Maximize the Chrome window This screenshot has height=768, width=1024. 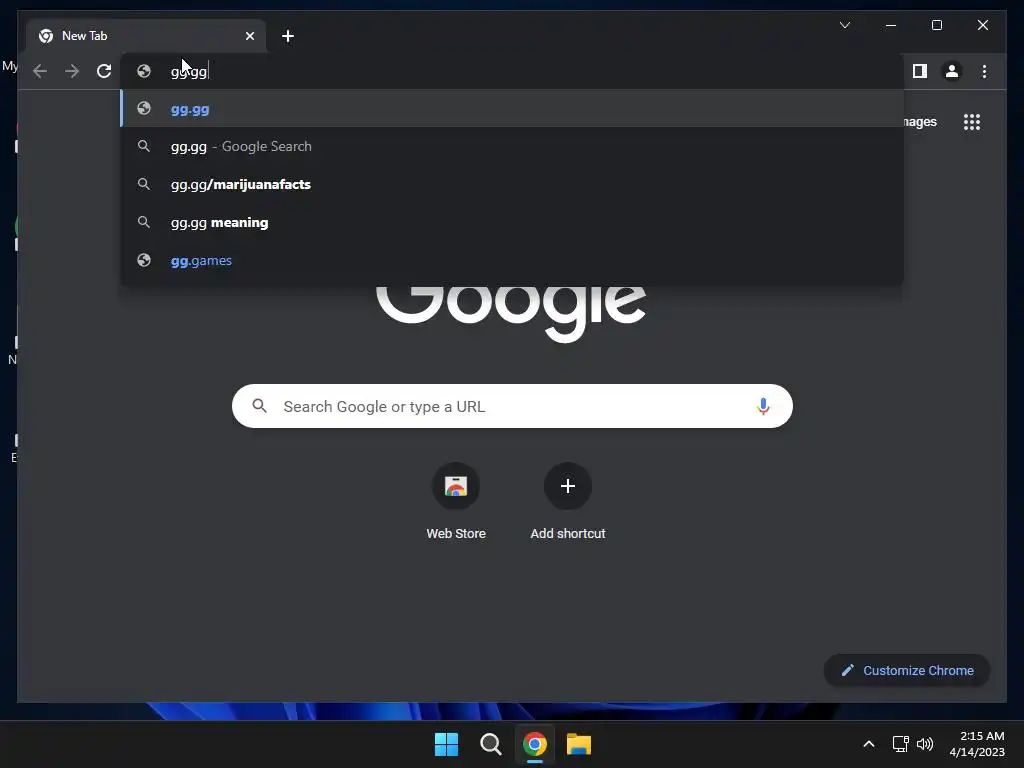(936, 25)
